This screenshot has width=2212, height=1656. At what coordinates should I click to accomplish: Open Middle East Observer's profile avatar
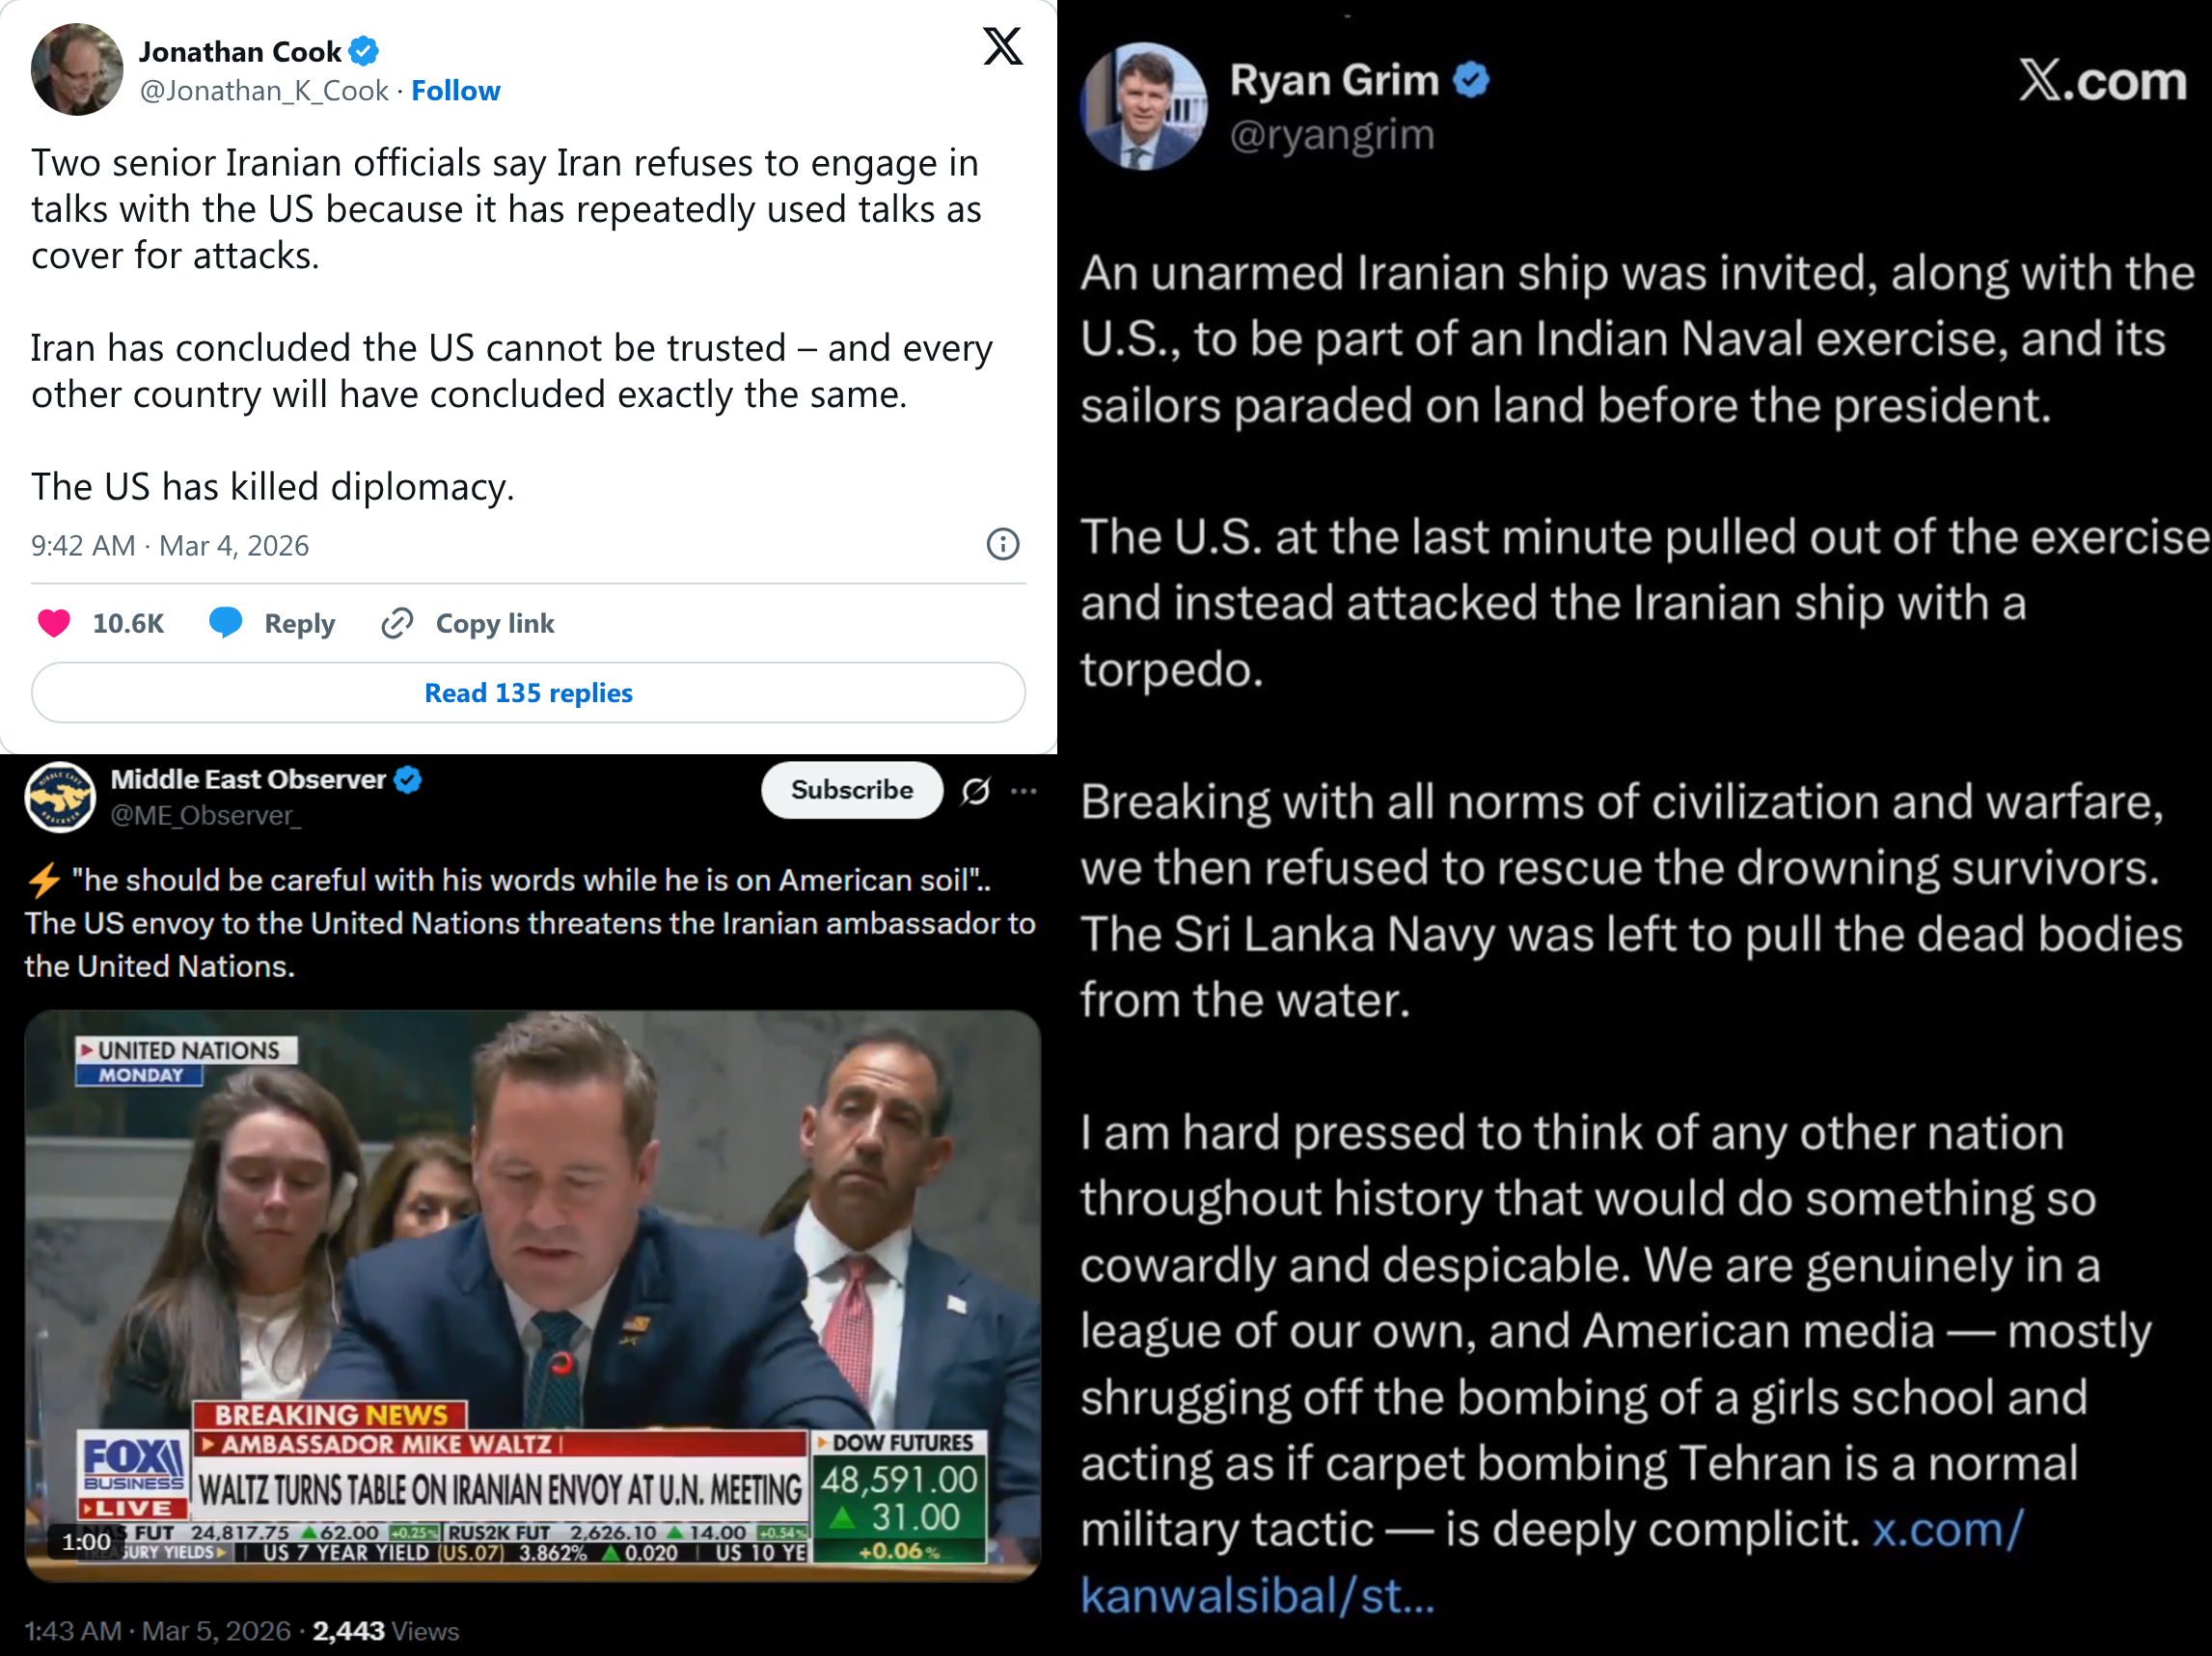click(60, 797)
